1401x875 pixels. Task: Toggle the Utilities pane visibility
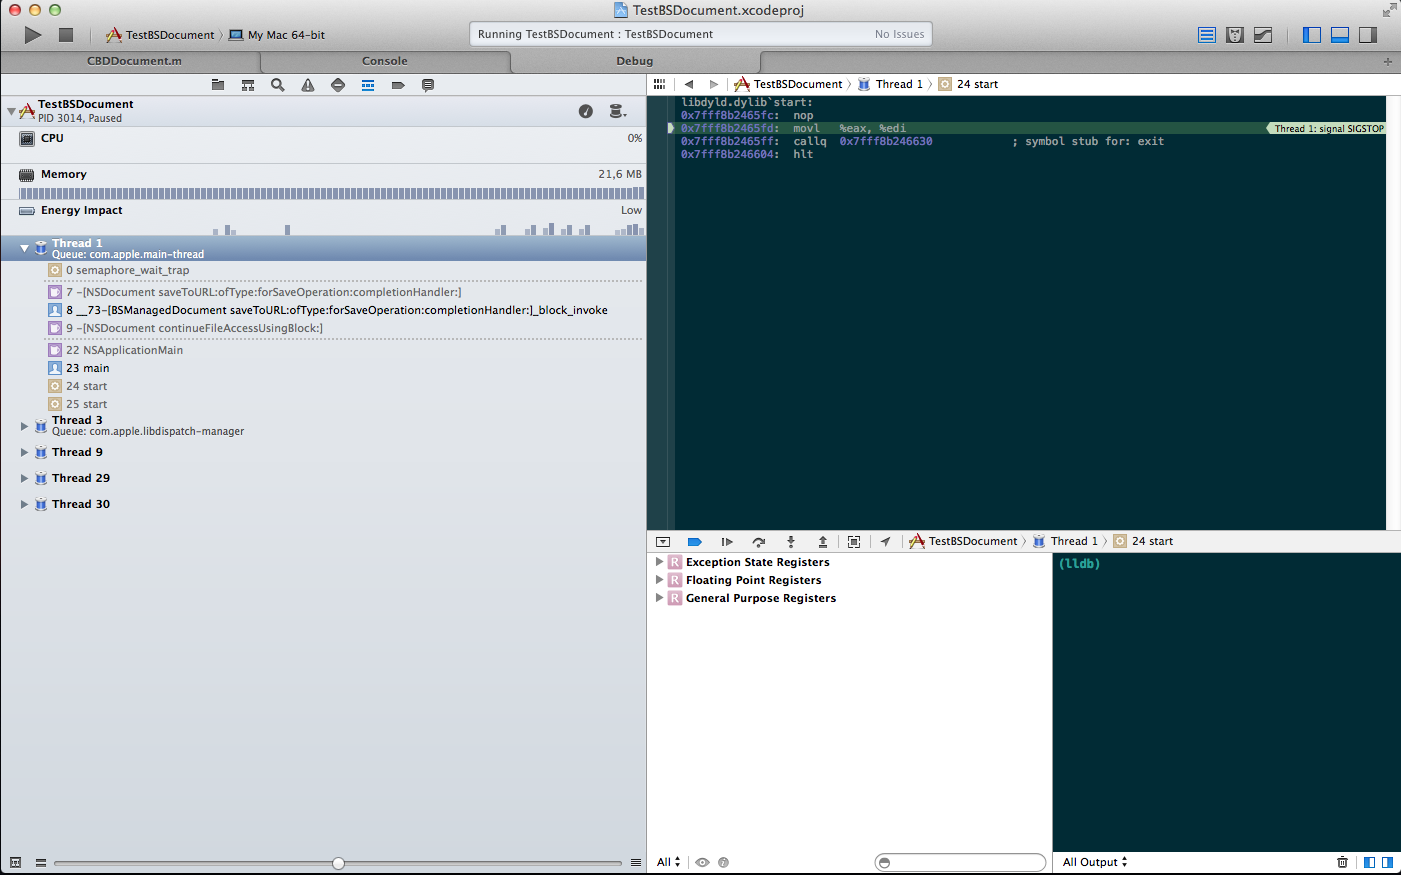(x=1368, y=35)
